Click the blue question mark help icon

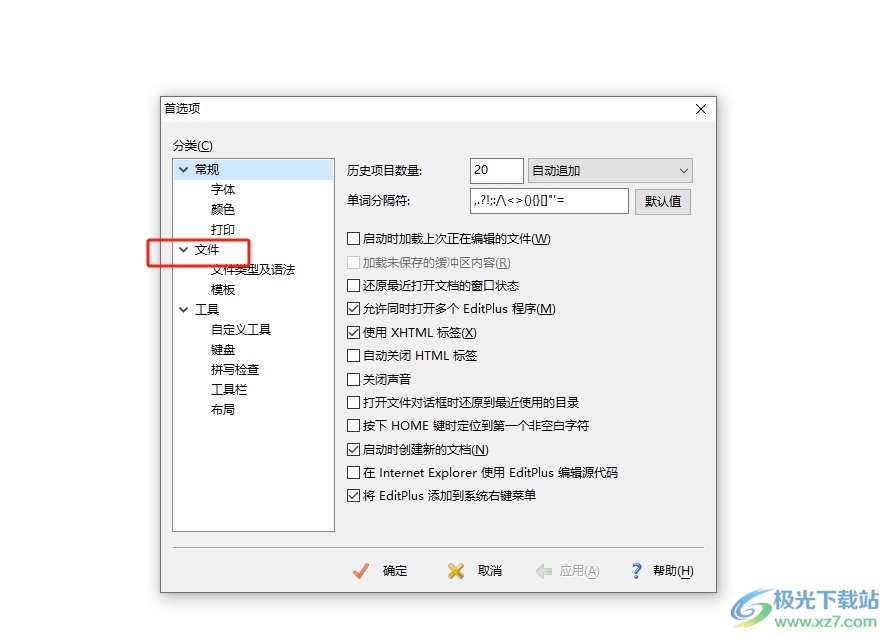[636, 570]
